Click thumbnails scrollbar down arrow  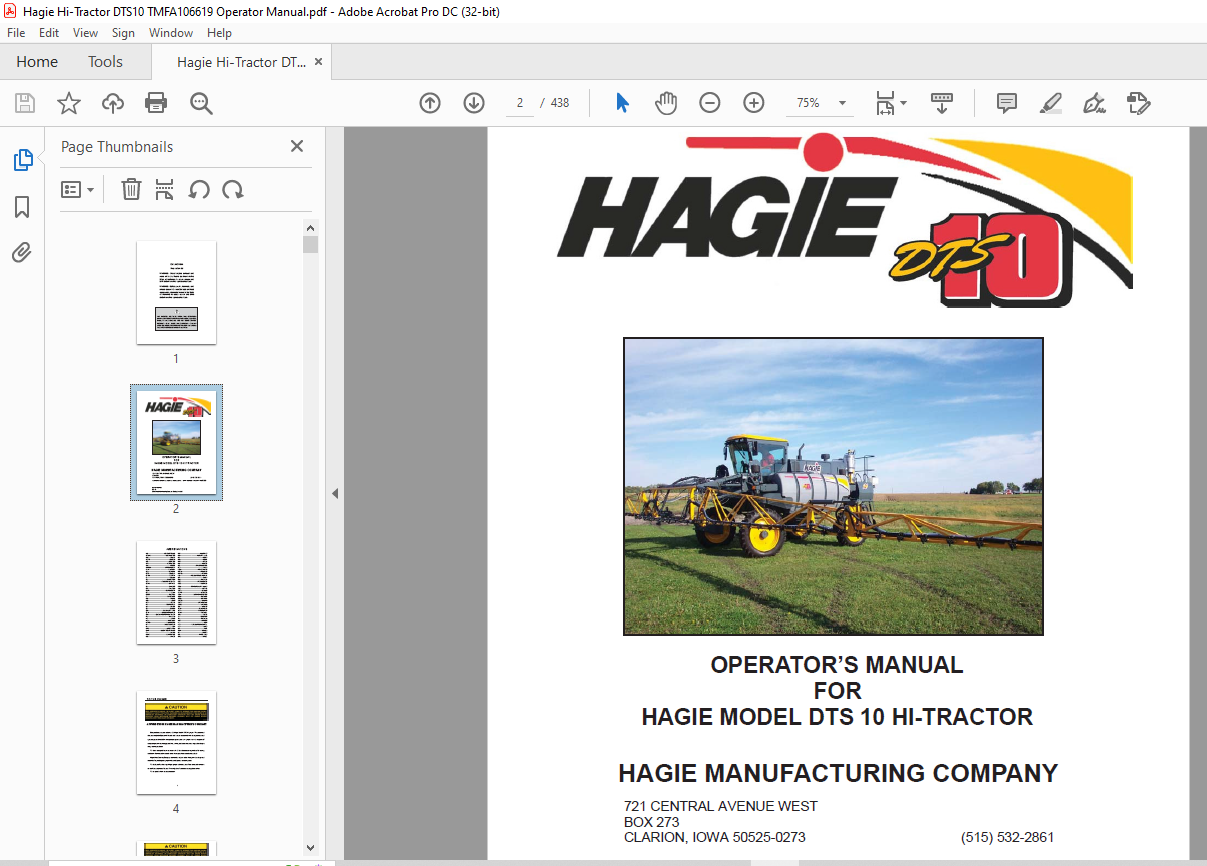click(310, 848)
